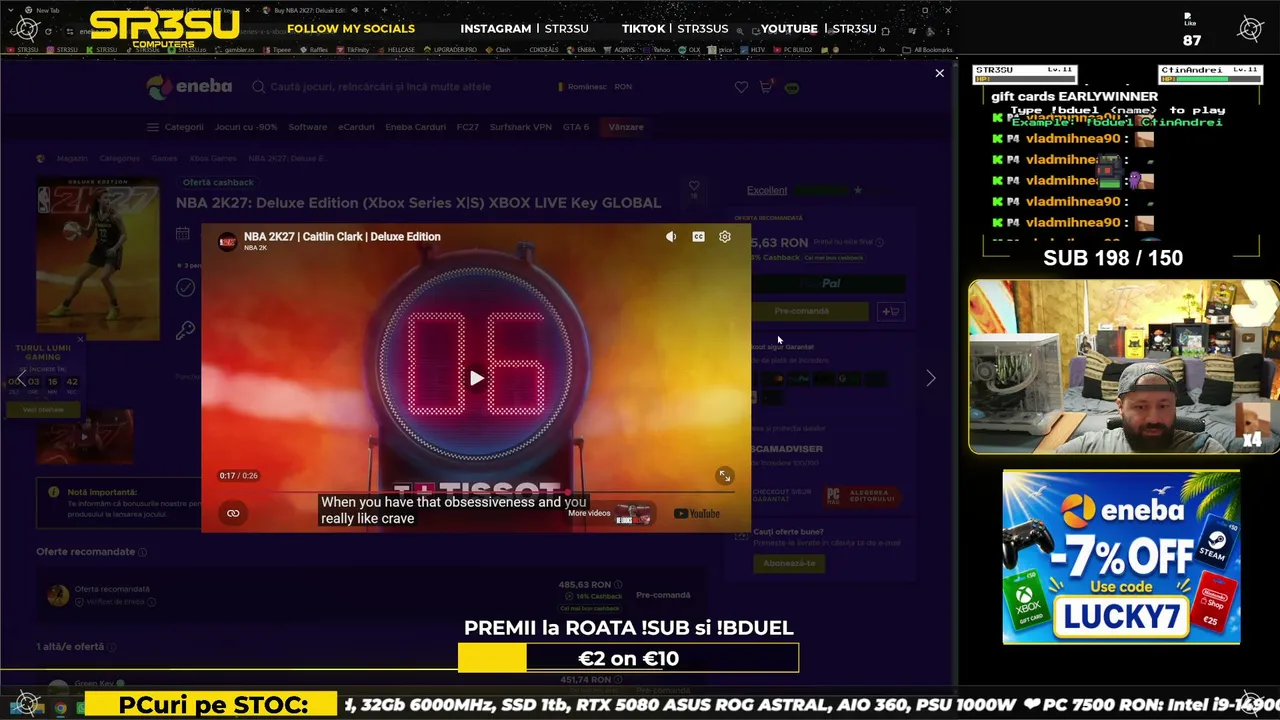The height and width of the screenshot is (720, 1280).
Task: Open the Eneba Carduri menu item
Action: [415, 127]
